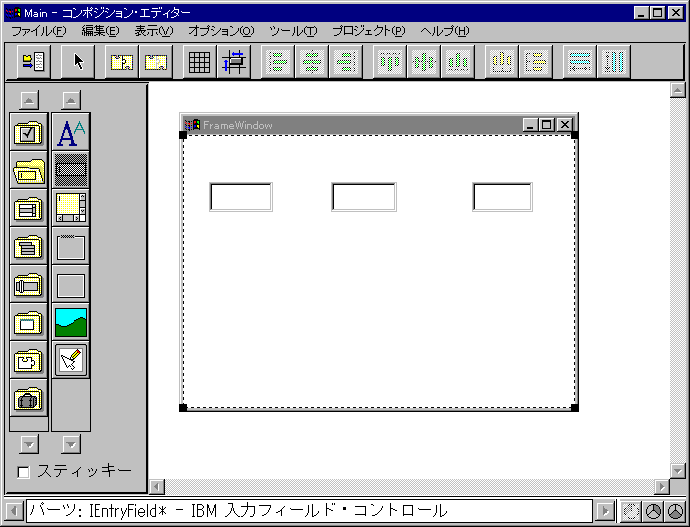
Task: Click the show connections puzzle-piece icon
Action: pos(121,62)
